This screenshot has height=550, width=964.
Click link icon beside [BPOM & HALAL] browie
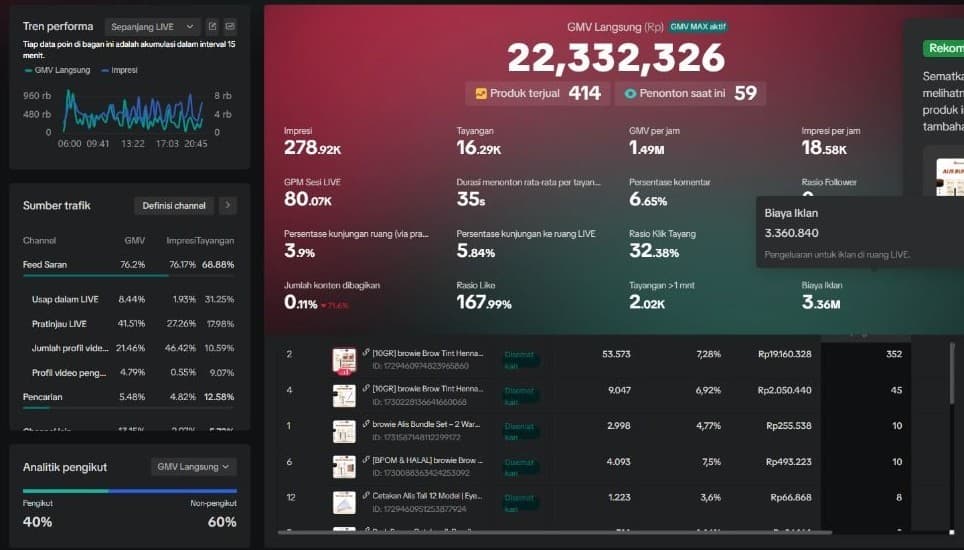click(366, 460)
